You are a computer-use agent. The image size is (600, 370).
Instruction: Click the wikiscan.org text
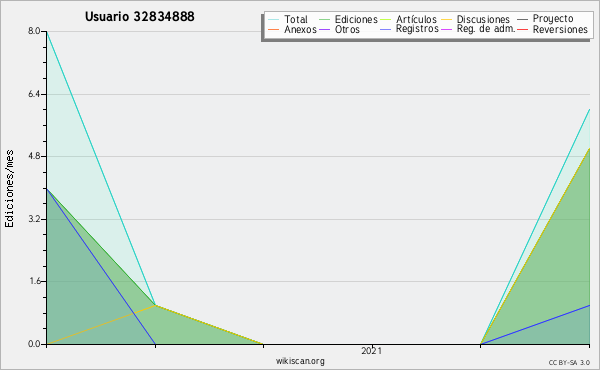point(300,361)
